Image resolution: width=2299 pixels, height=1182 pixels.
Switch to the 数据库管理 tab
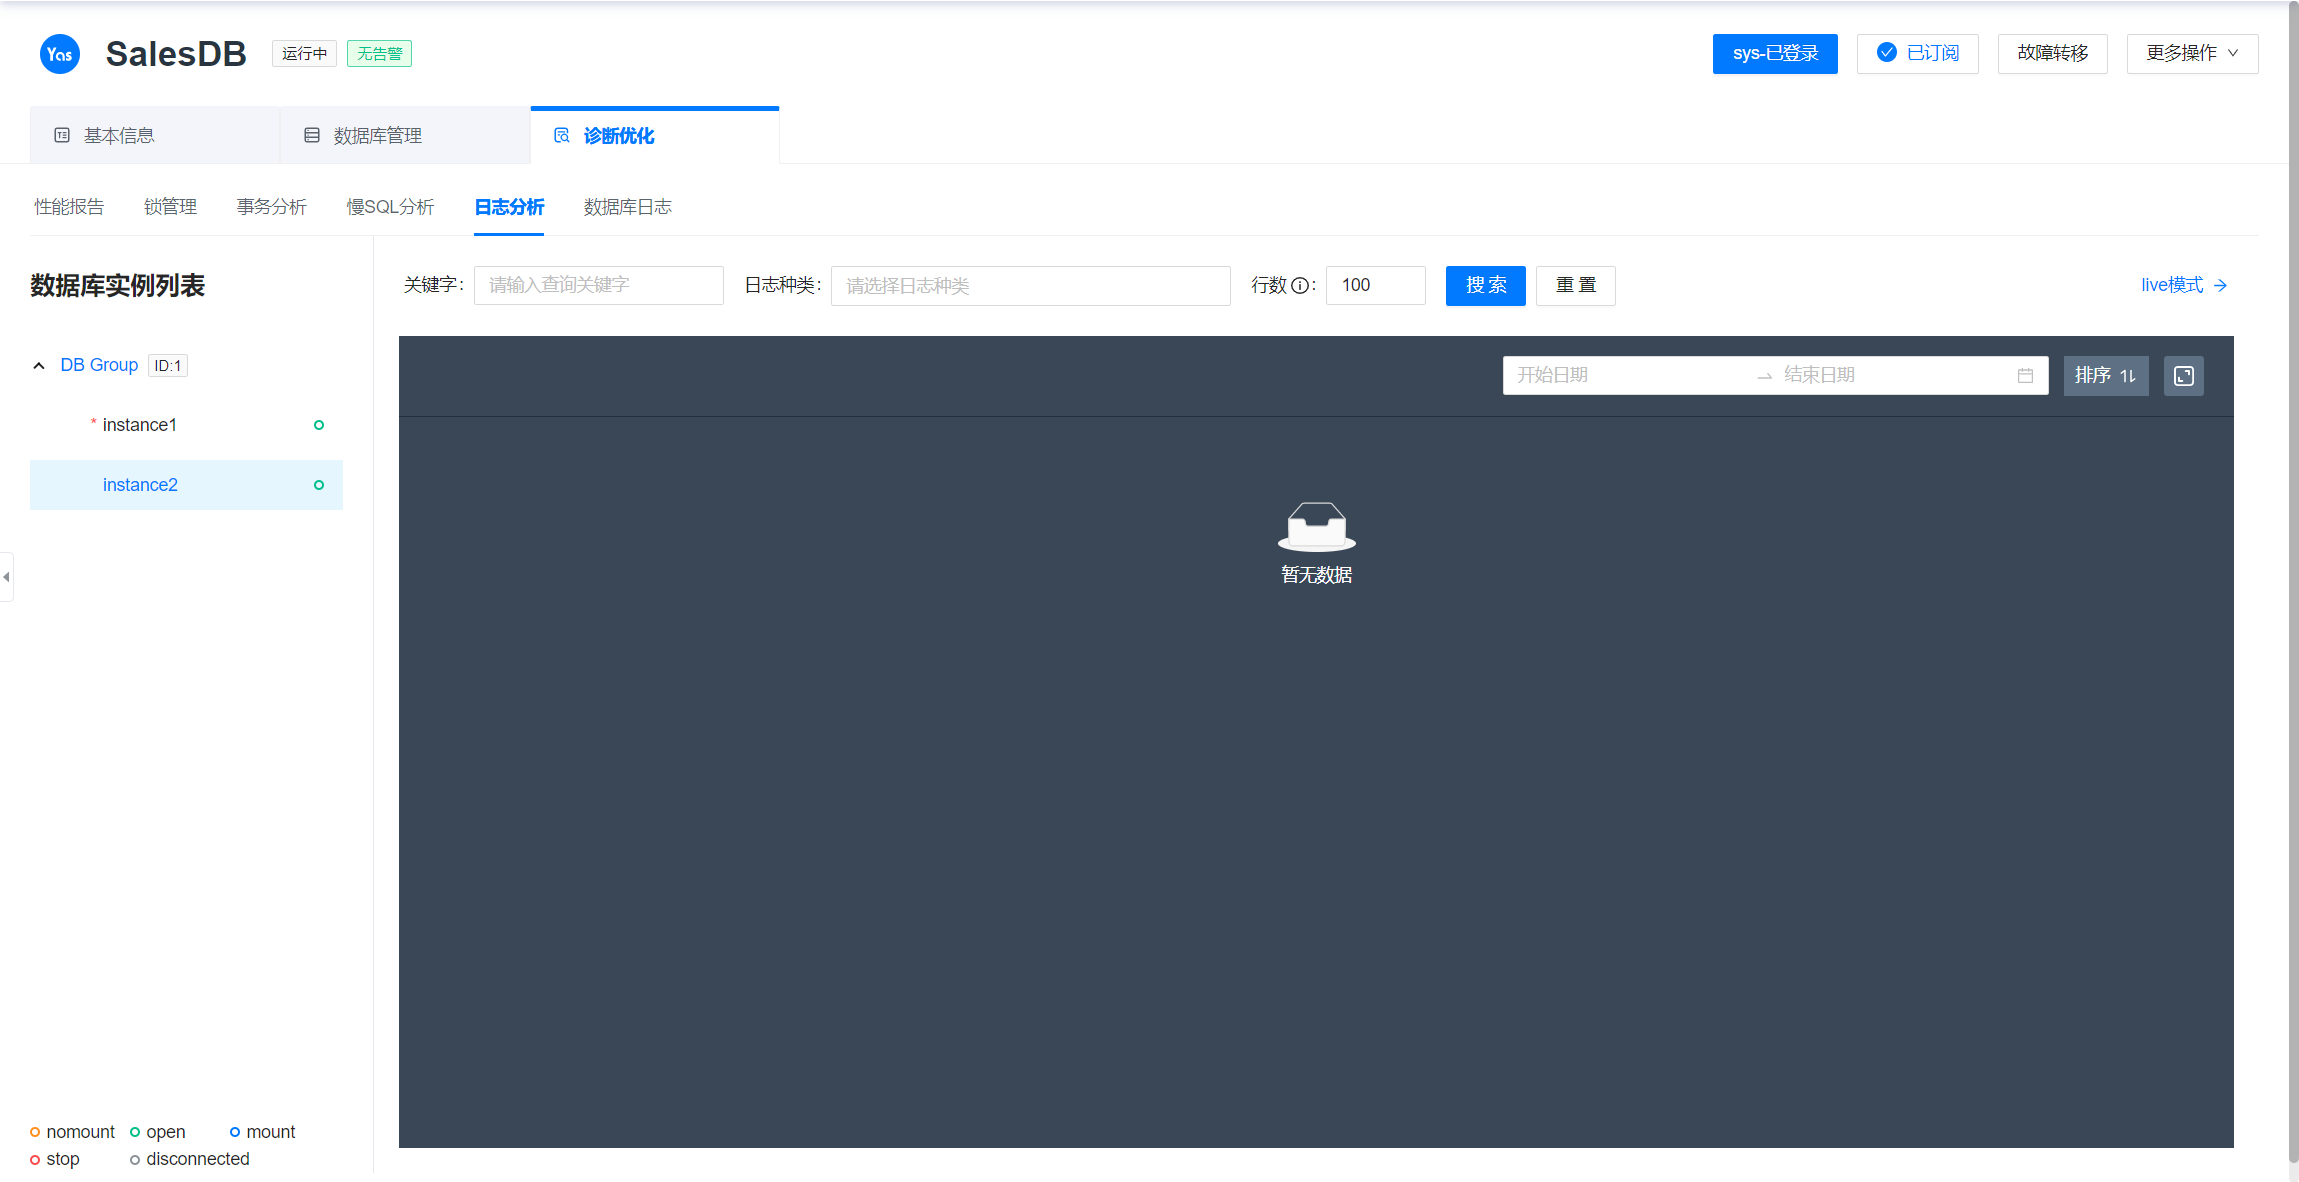(377, 136)
